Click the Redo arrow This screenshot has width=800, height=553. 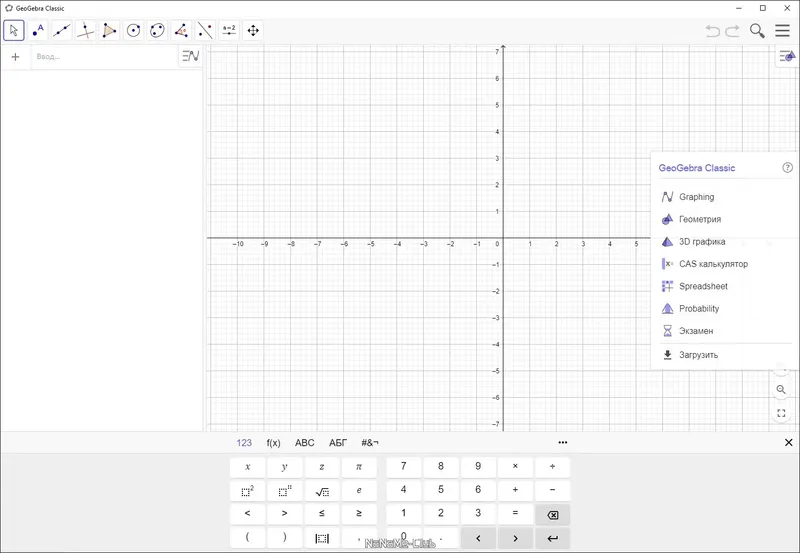click(733, 31)
